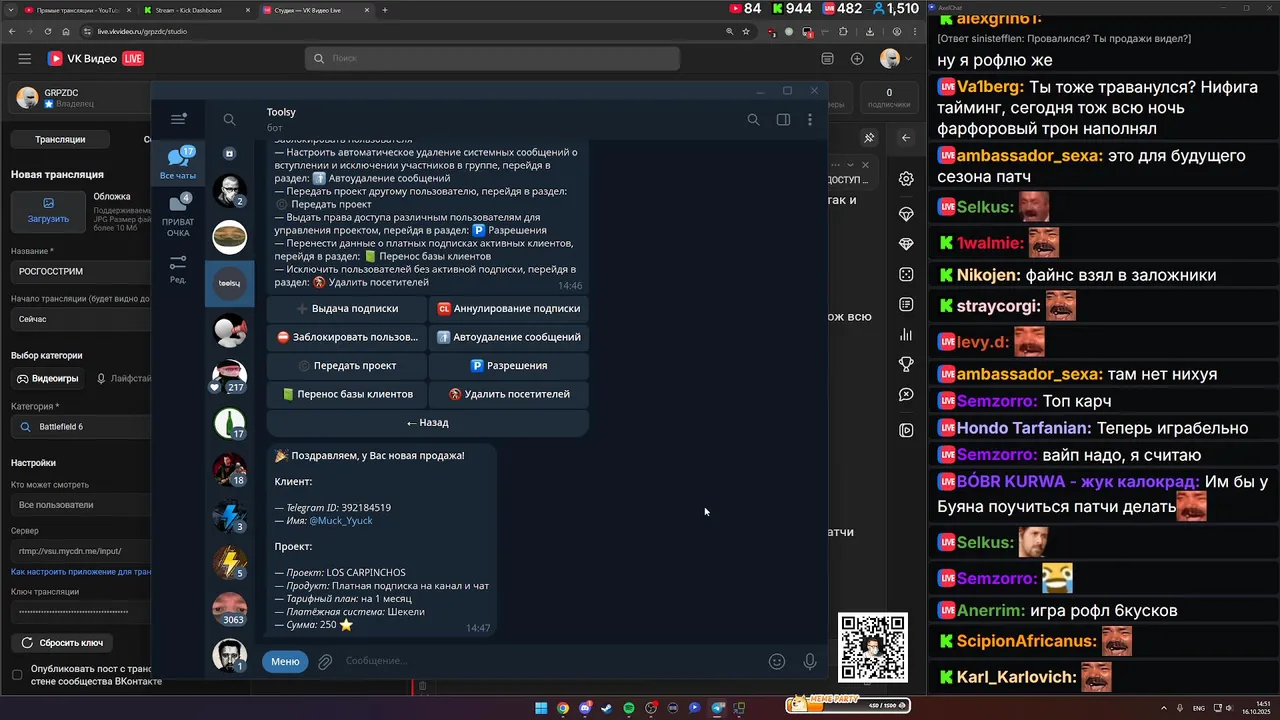The image size is (1280, 720).
Task: Open category field showing Battlefield 6
Action: (80, 427)
